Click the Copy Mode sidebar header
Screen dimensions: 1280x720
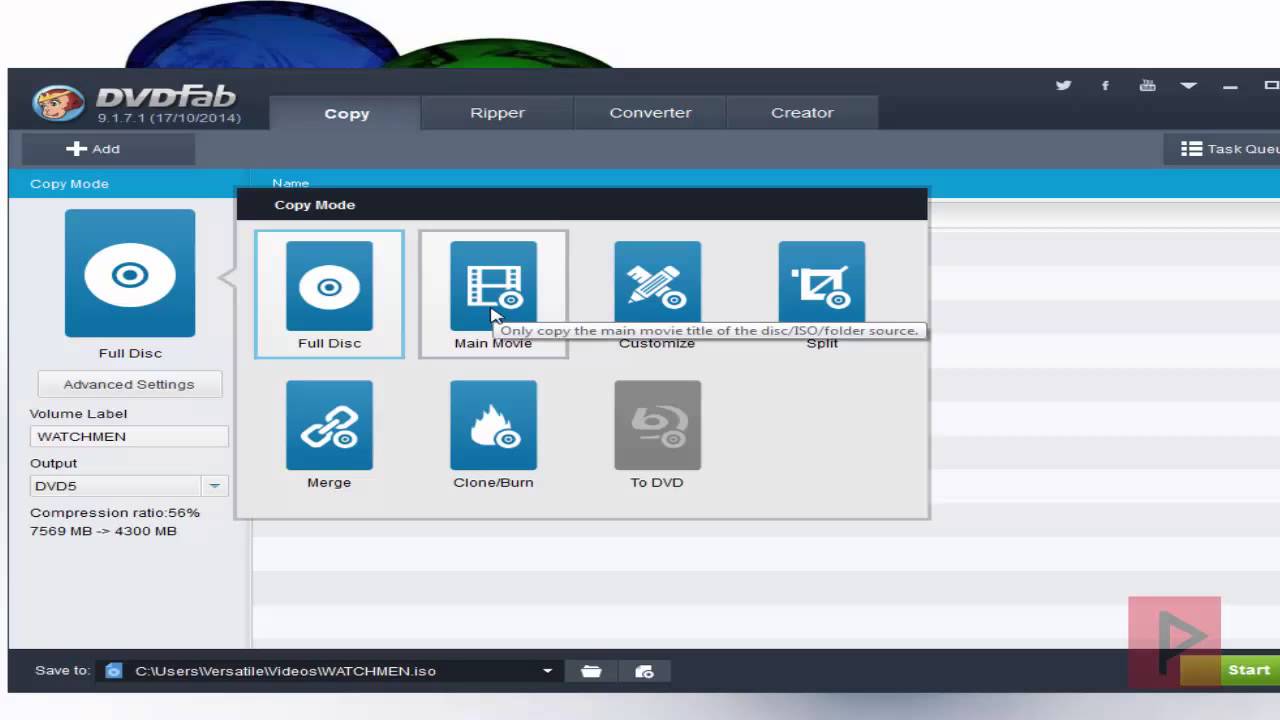[x=69, y=184]
